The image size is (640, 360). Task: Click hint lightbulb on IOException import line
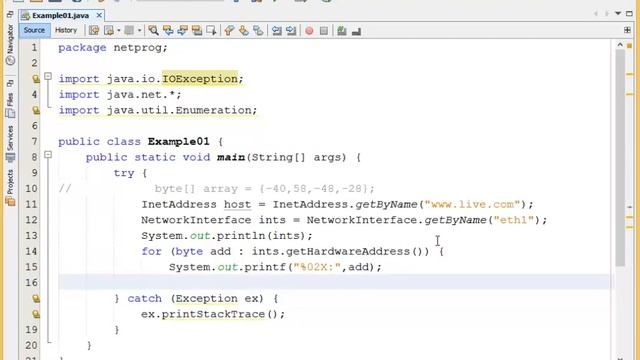[36, 79]
